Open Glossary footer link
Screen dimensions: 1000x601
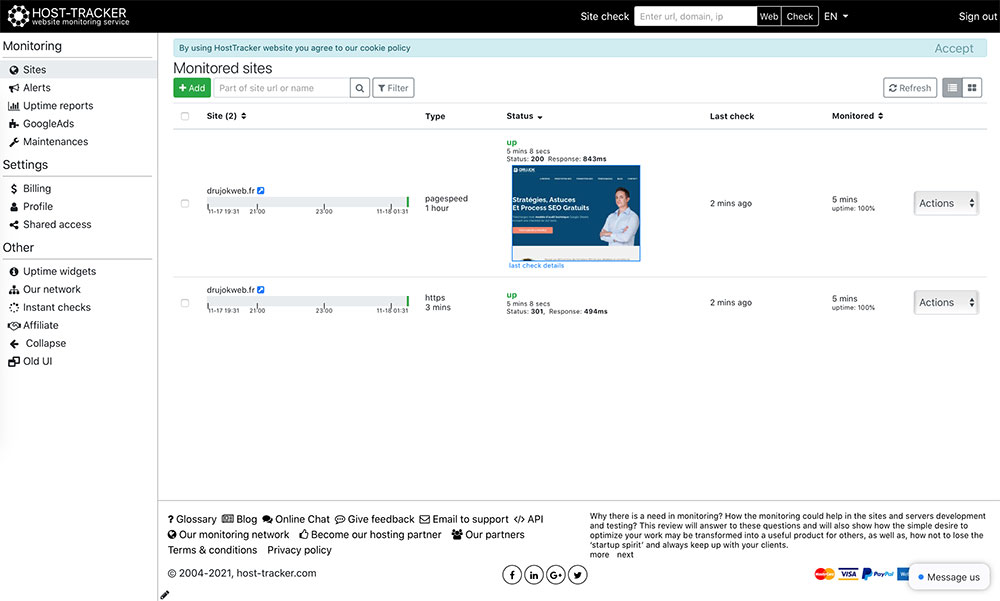coord(192,519)
